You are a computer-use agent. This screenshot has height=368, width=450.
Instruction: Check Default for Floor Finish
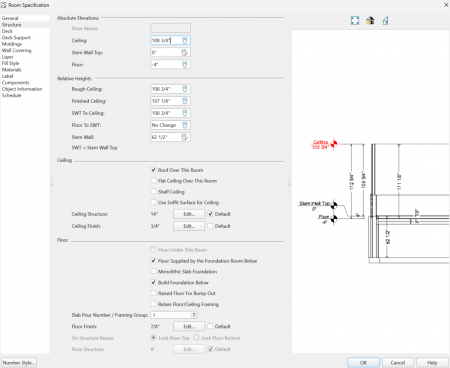click(x=210, y=326)
